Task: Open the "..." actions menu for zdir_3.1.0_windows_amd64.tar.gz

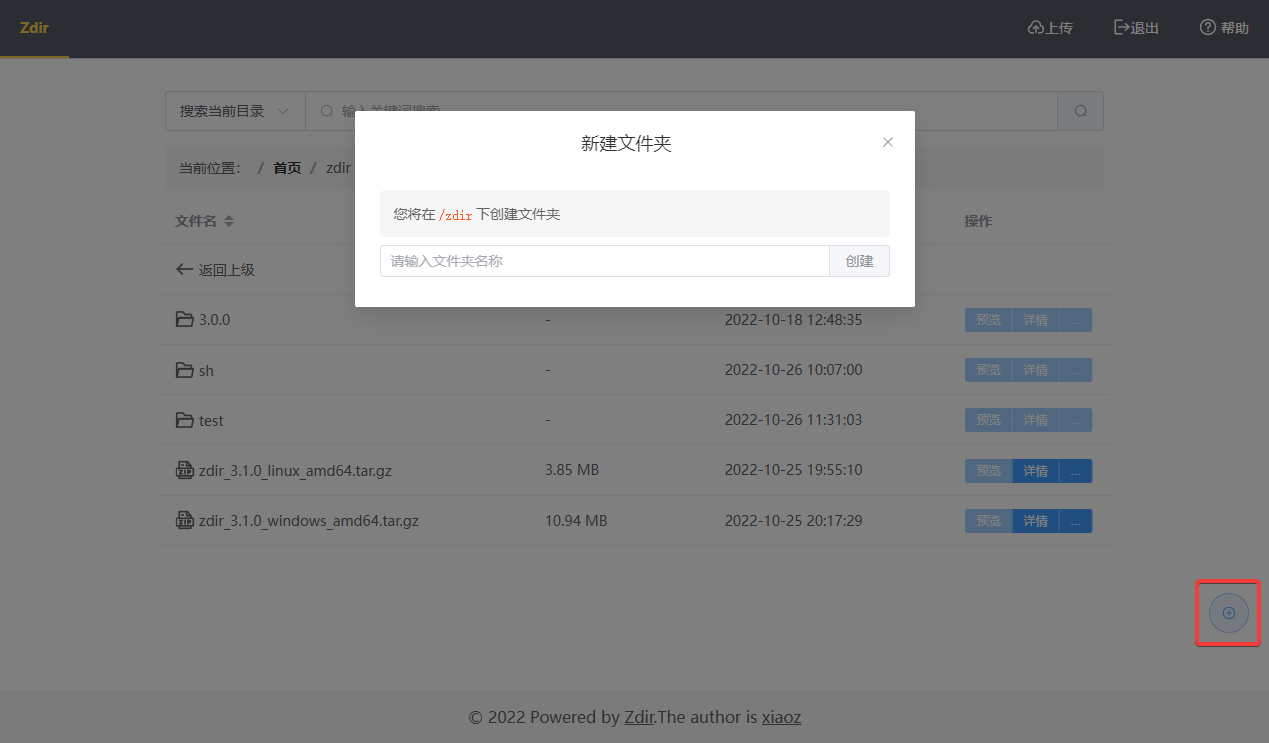Action: pyautogui.click(x=1075, y=520)
